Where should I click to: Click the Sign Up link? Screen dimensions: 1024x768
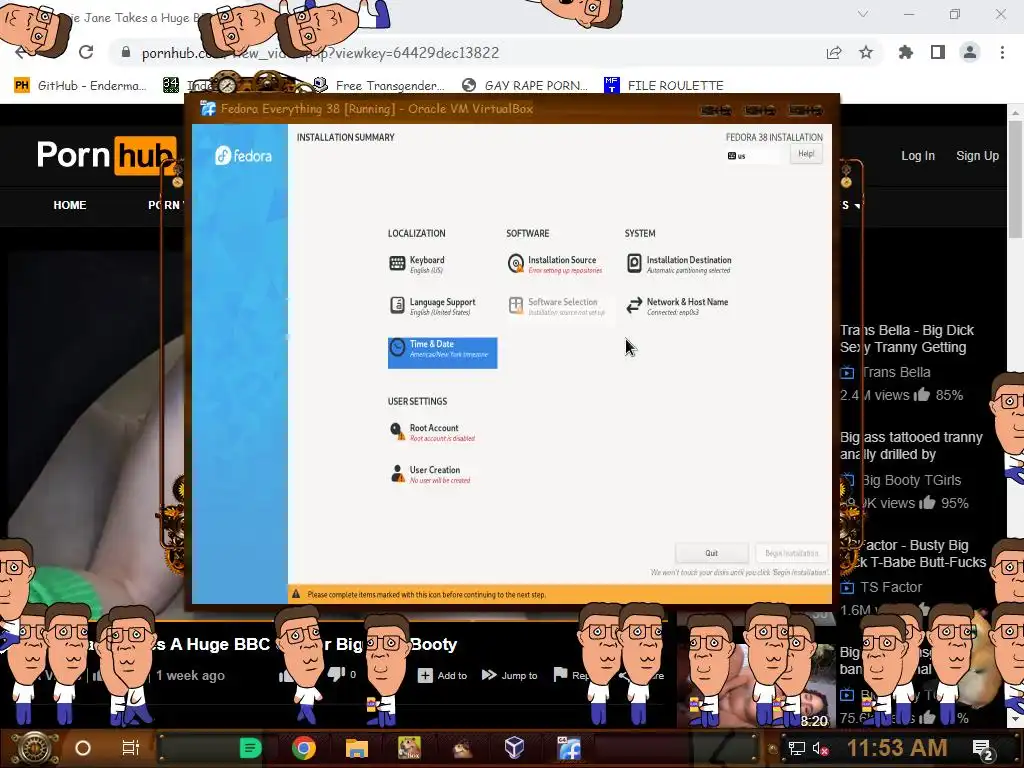pos(978,156)
